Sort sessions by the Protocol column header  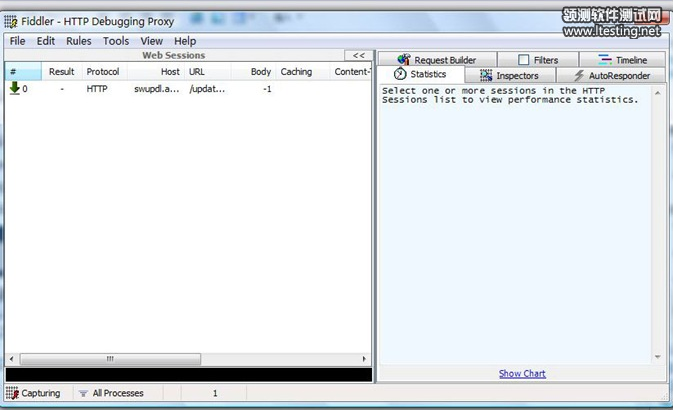[102, 72]
